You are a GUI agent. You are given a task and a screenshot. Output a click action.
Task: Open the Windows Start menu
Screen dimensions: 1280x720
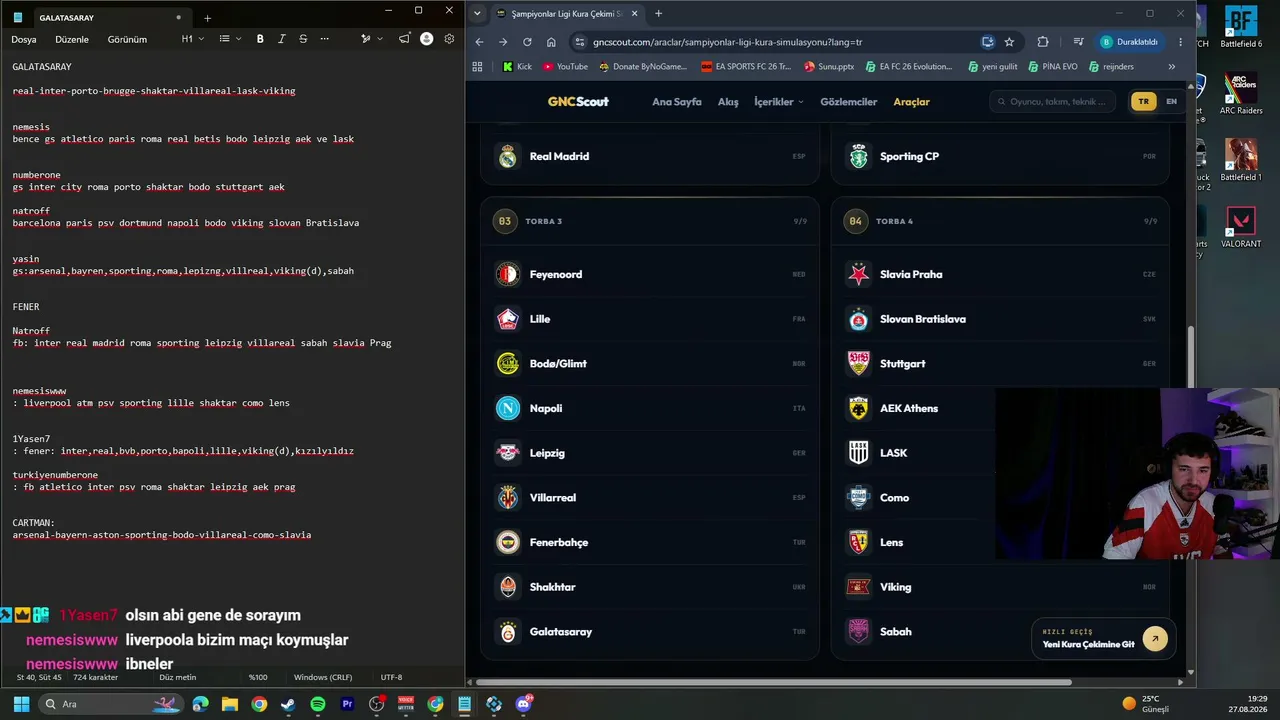(x=21, y=704)
